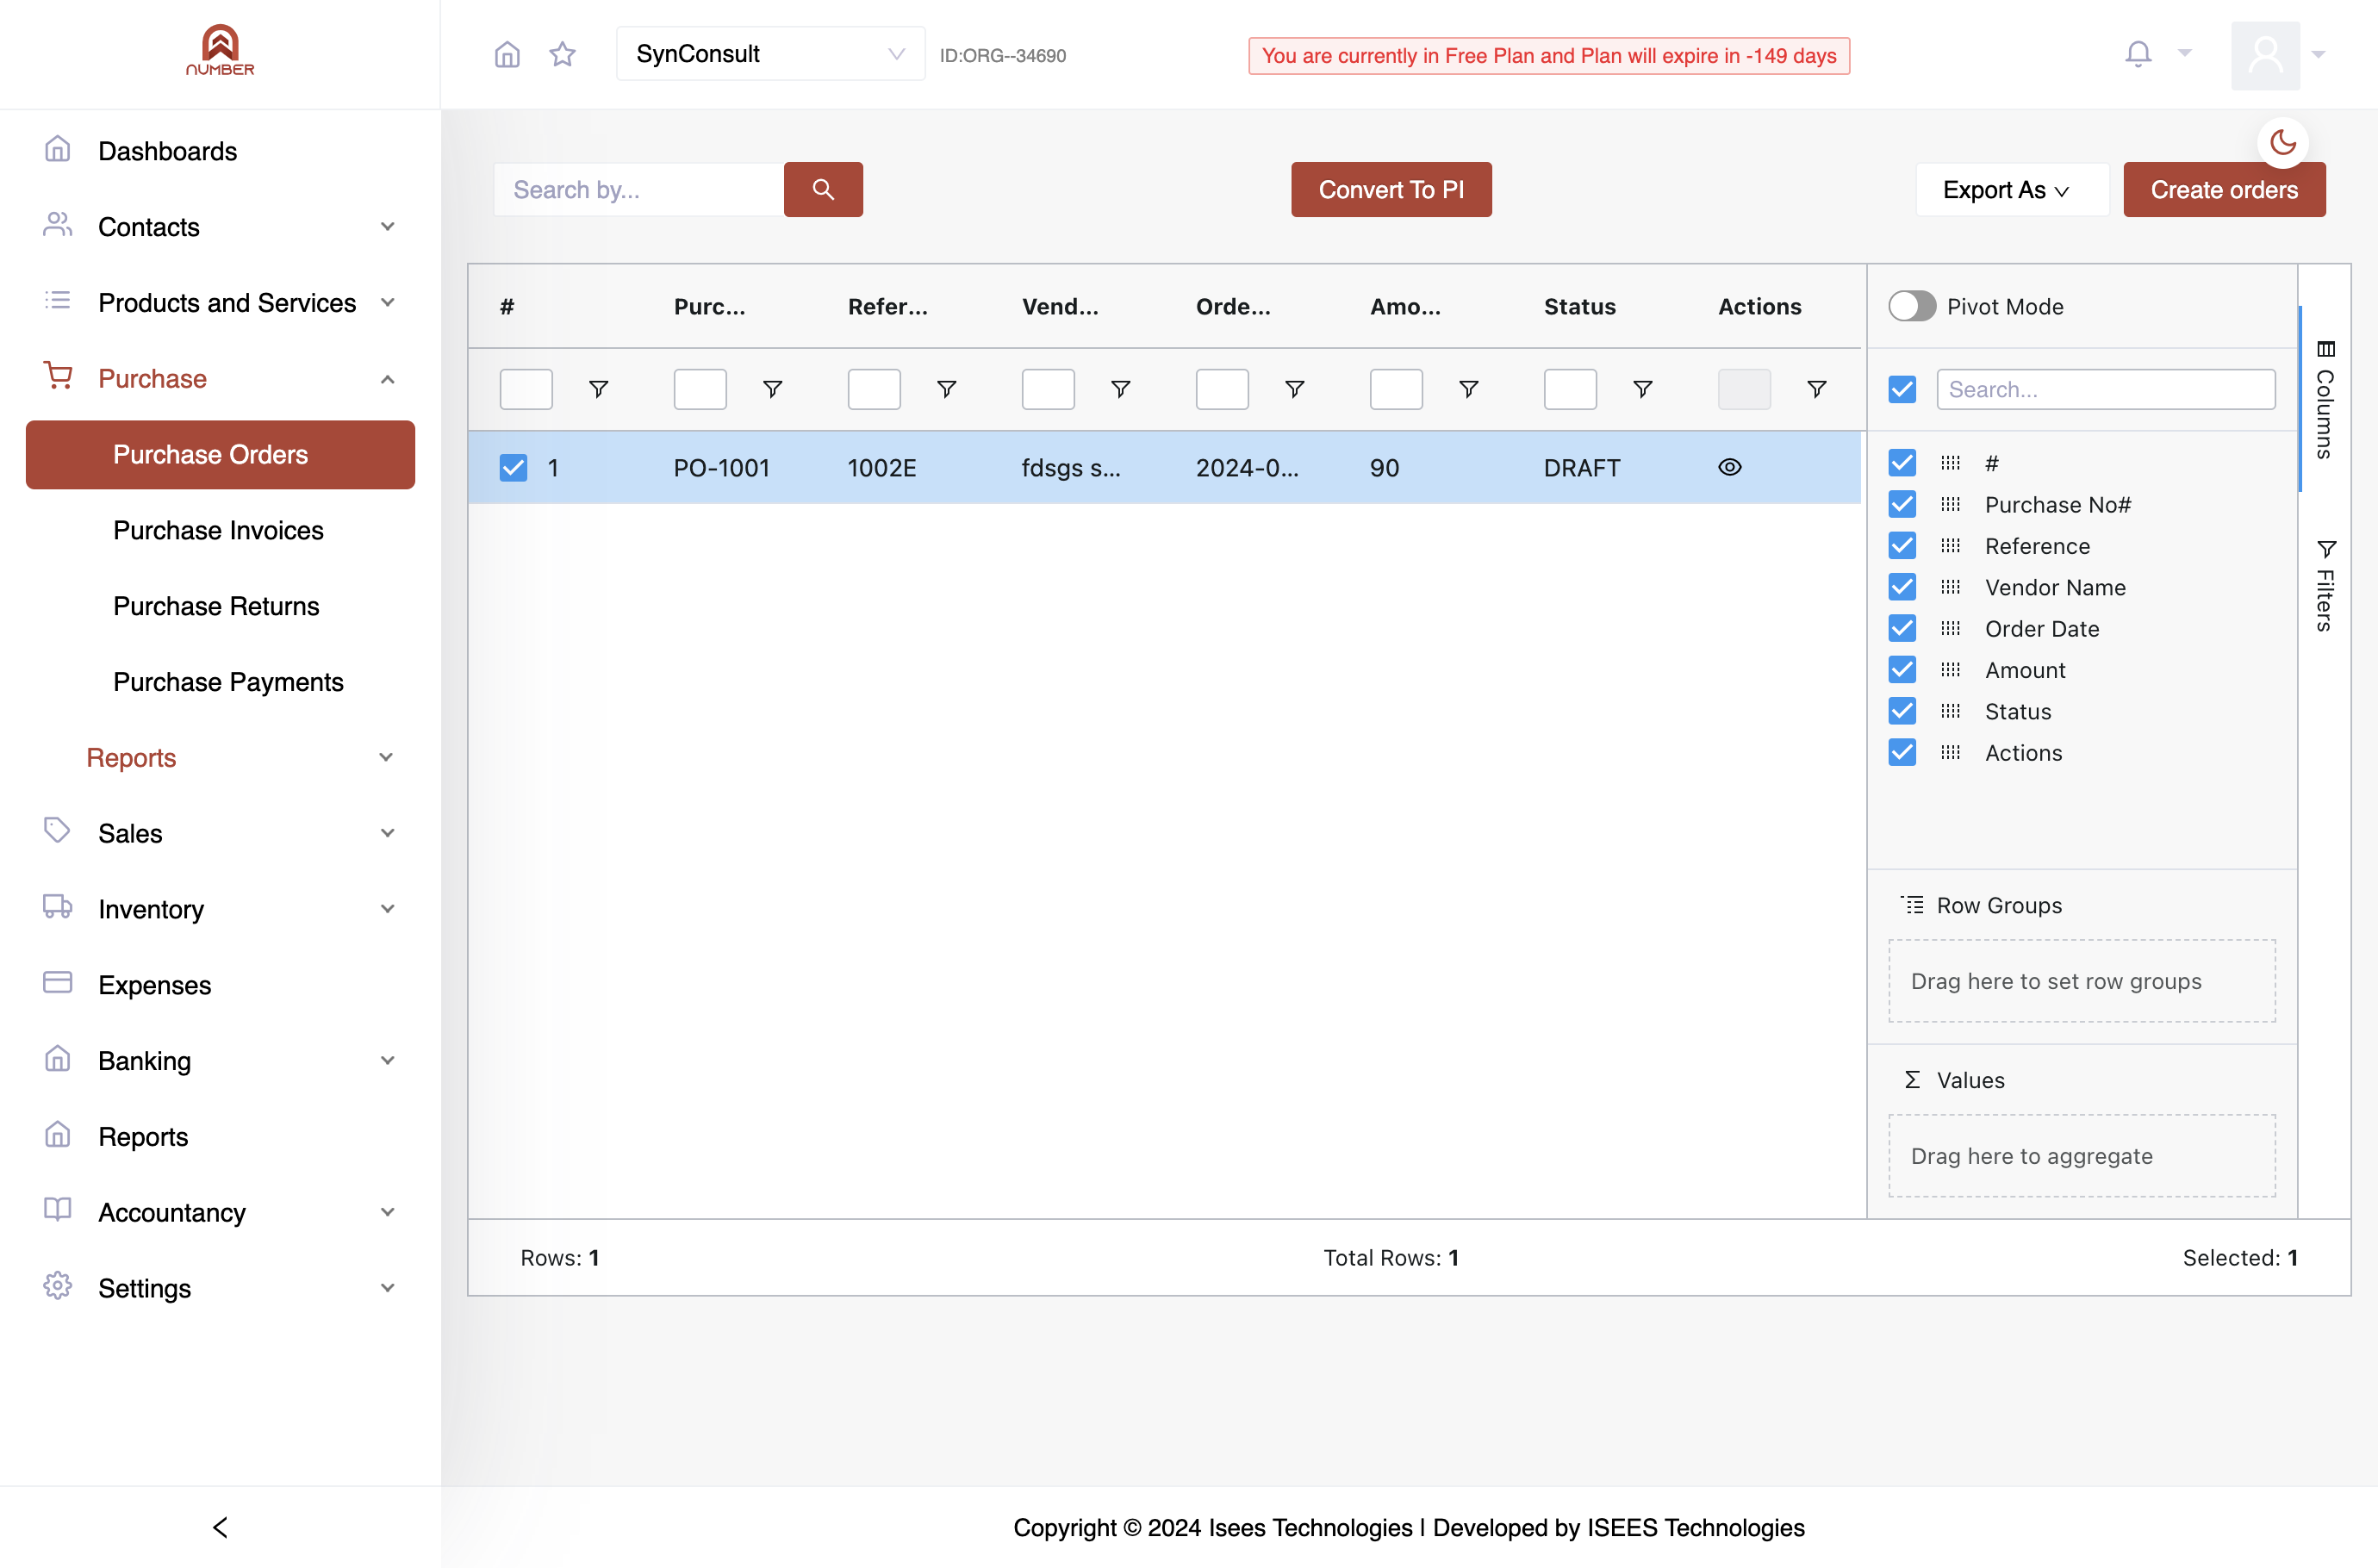Click the home icon in top bar

[x=507, y=54]
